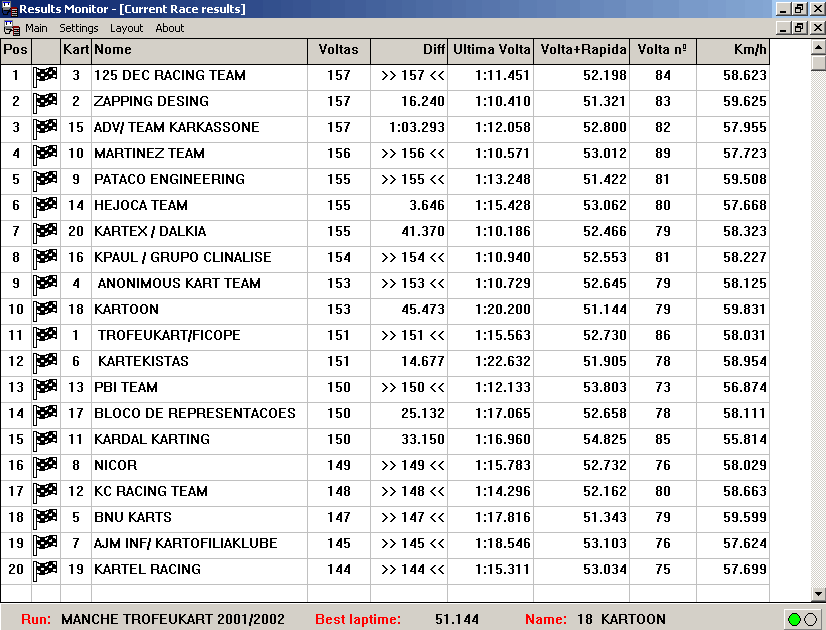The width and height of the screenshot is (826, 630).
Task: Click the white status indicator circle
Action: 811,619
